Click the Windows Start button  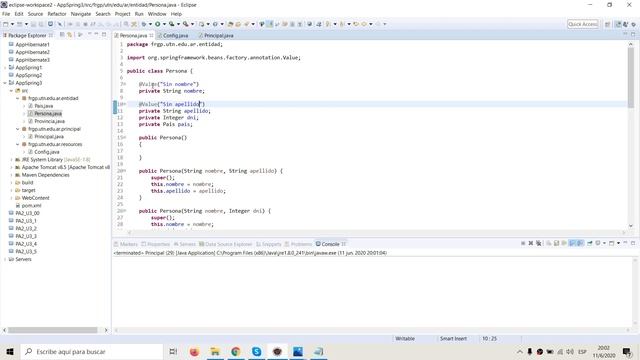[x=10, y=351]
